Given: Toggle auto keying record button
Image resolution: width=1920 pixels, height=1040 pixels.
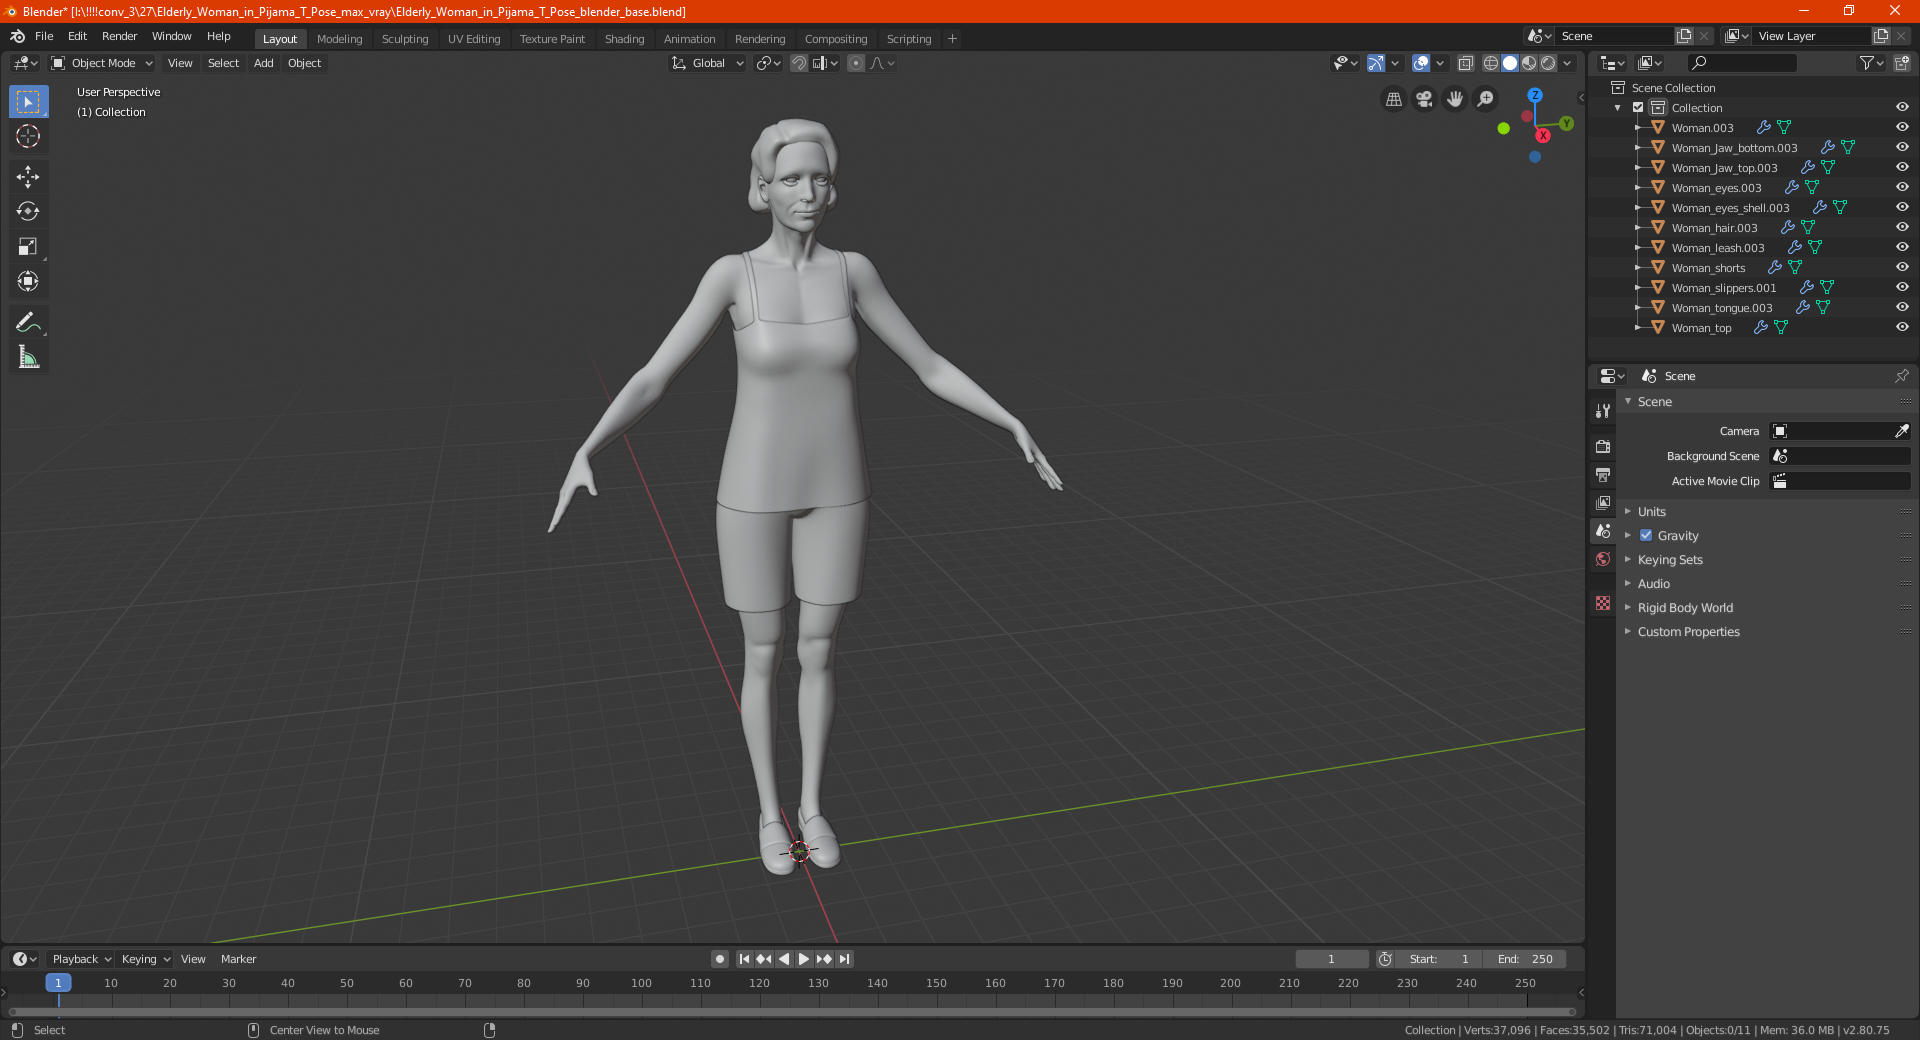Looking at the screenshot, I should (x=720, y=959).
